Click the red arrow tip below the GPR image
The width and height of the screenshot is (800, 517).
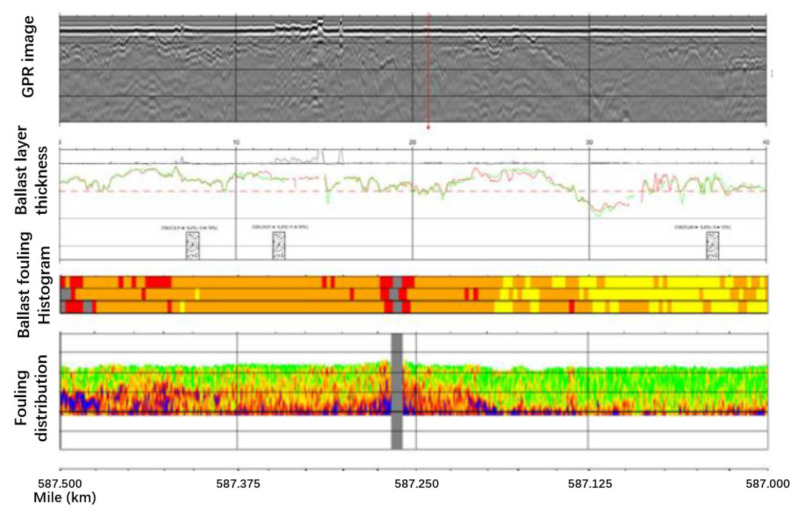(428, 127)
